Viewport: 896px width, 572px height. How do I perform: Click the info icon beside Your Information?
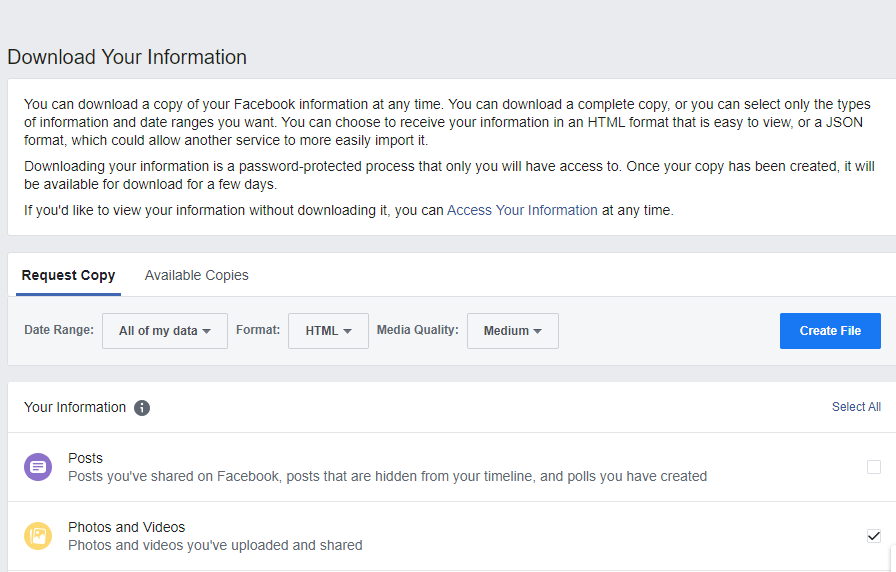[142, 408]
